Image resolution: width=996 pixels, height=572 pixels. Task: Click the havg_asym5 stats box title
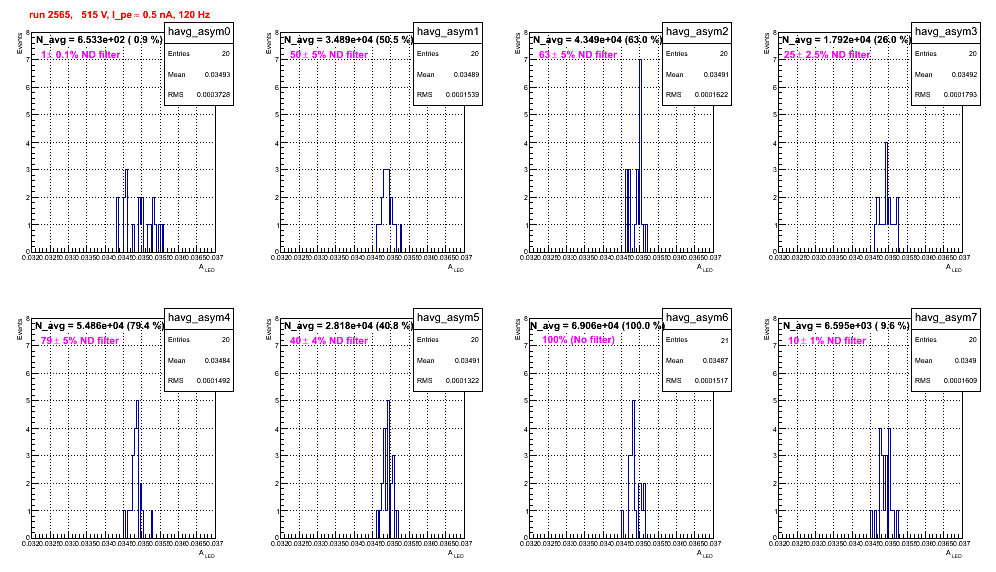coord(448,318)
